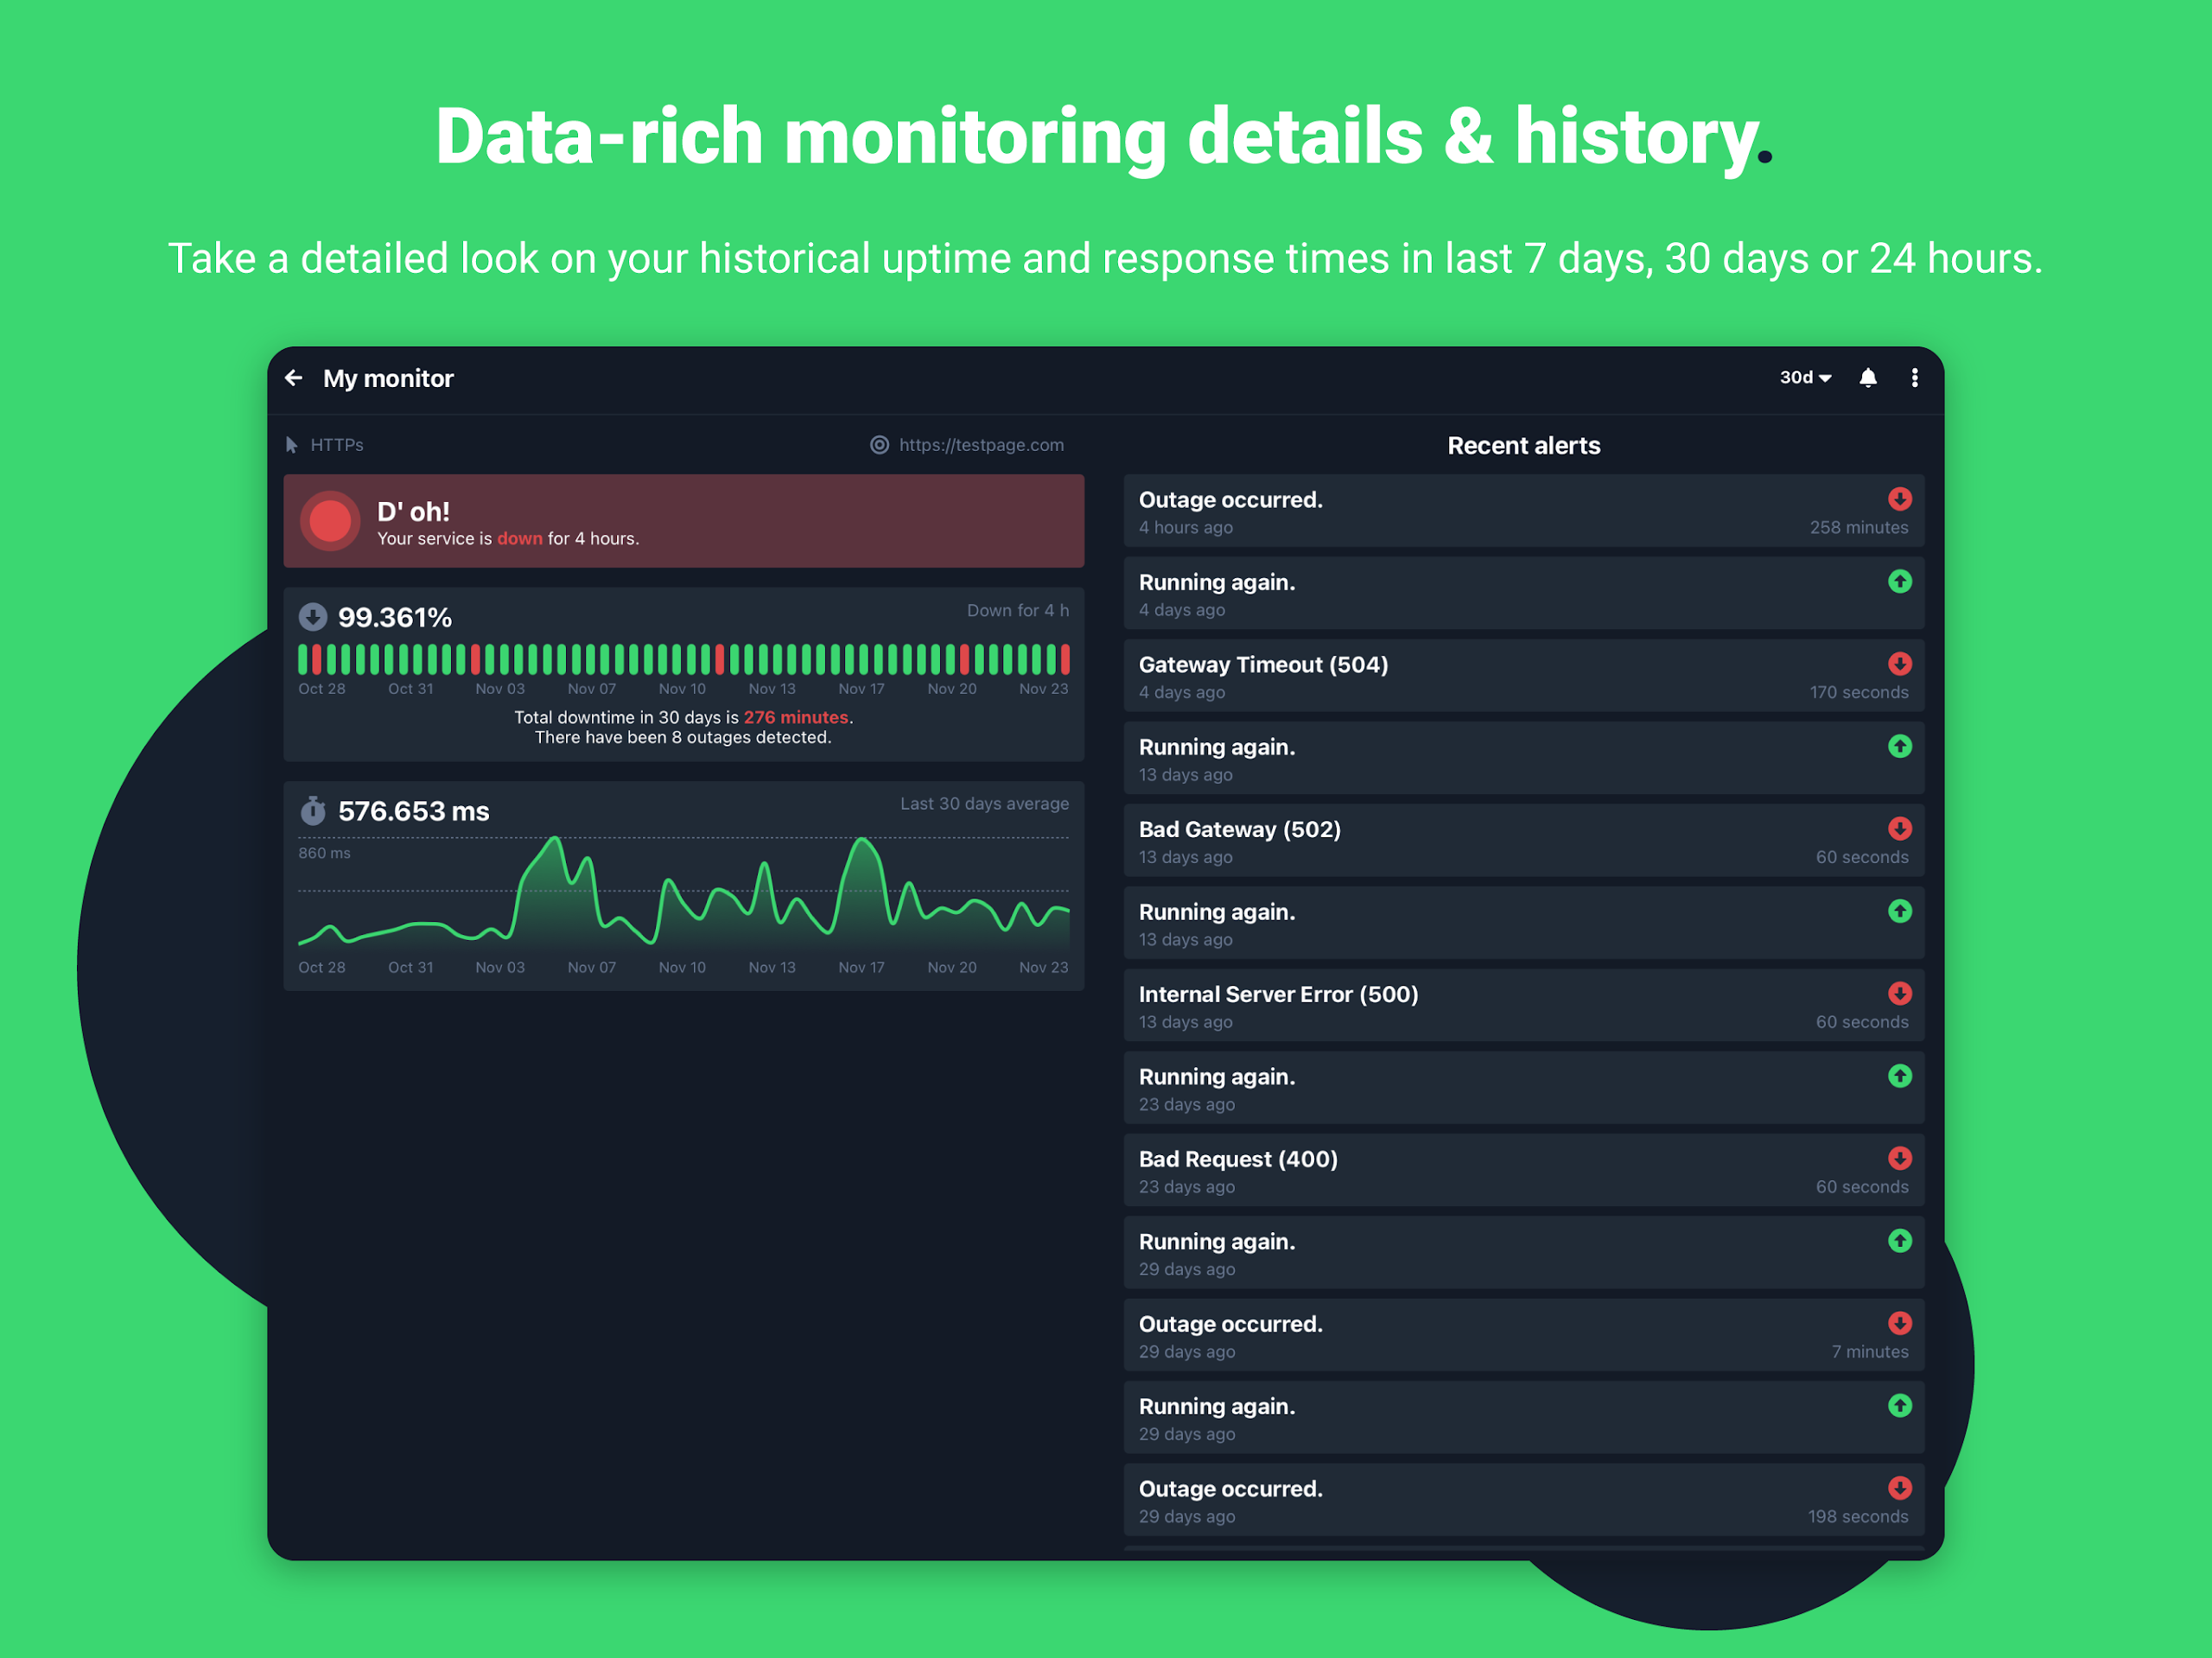Open the 30d time range dropdown

click(1804, 378)
